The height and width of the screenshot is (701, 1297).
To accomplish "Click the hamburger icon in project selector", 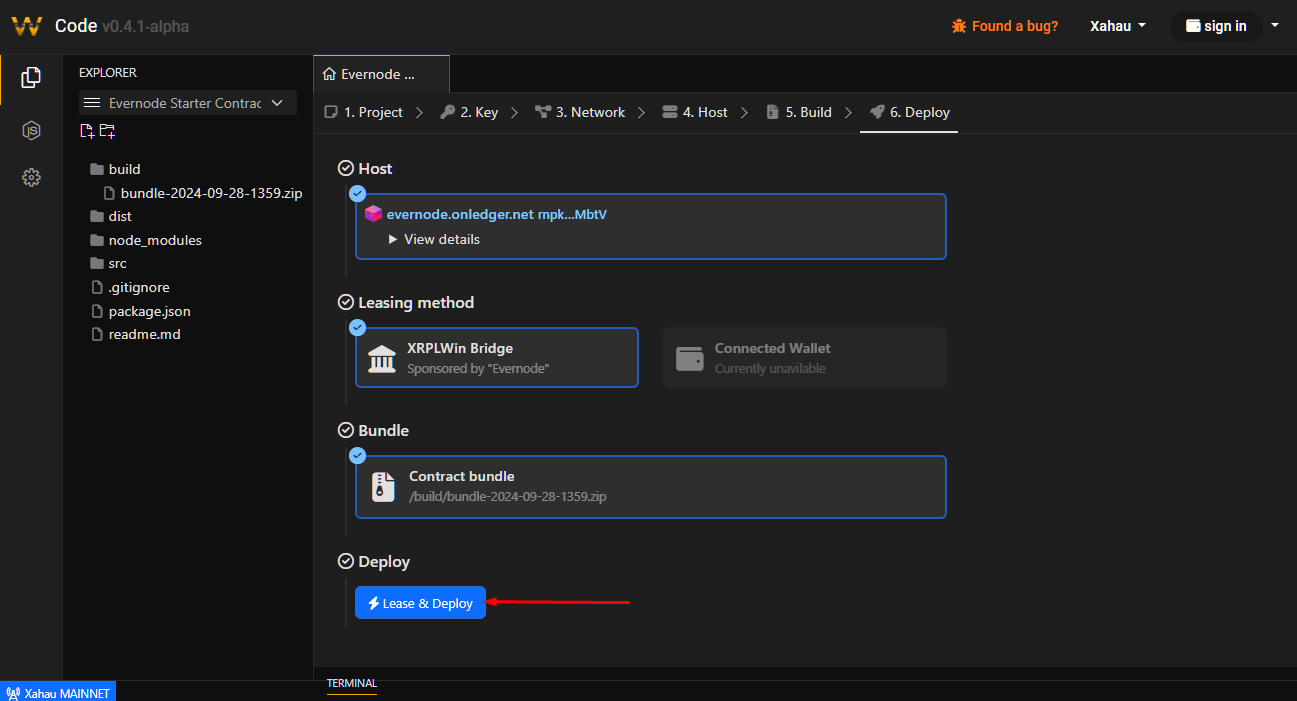I will click(x=93, y=103).
